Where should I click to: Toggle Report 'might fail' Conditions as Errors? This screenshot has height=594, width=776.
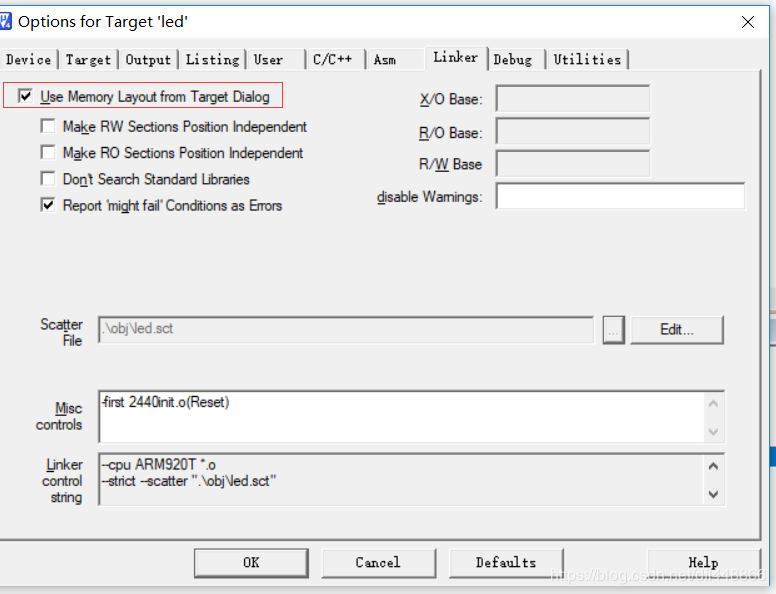[x=48, y=204]
